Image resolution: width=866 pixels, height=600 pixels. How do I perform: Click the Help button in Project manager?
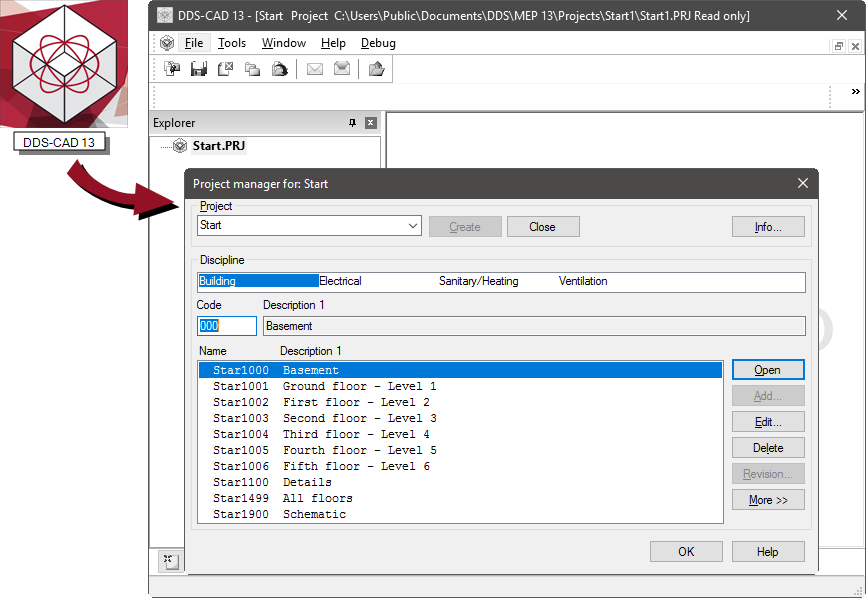click(768, 551)
